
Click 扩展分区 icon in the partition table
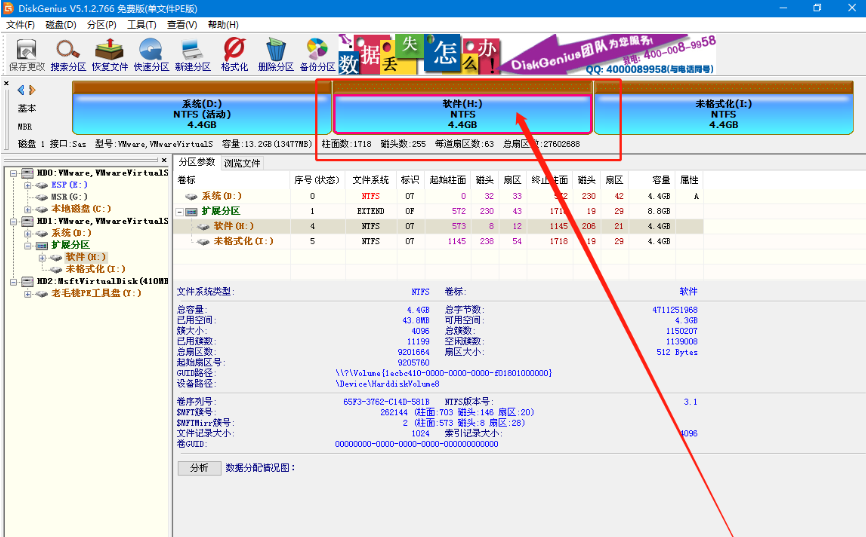[x=192, y=212]
